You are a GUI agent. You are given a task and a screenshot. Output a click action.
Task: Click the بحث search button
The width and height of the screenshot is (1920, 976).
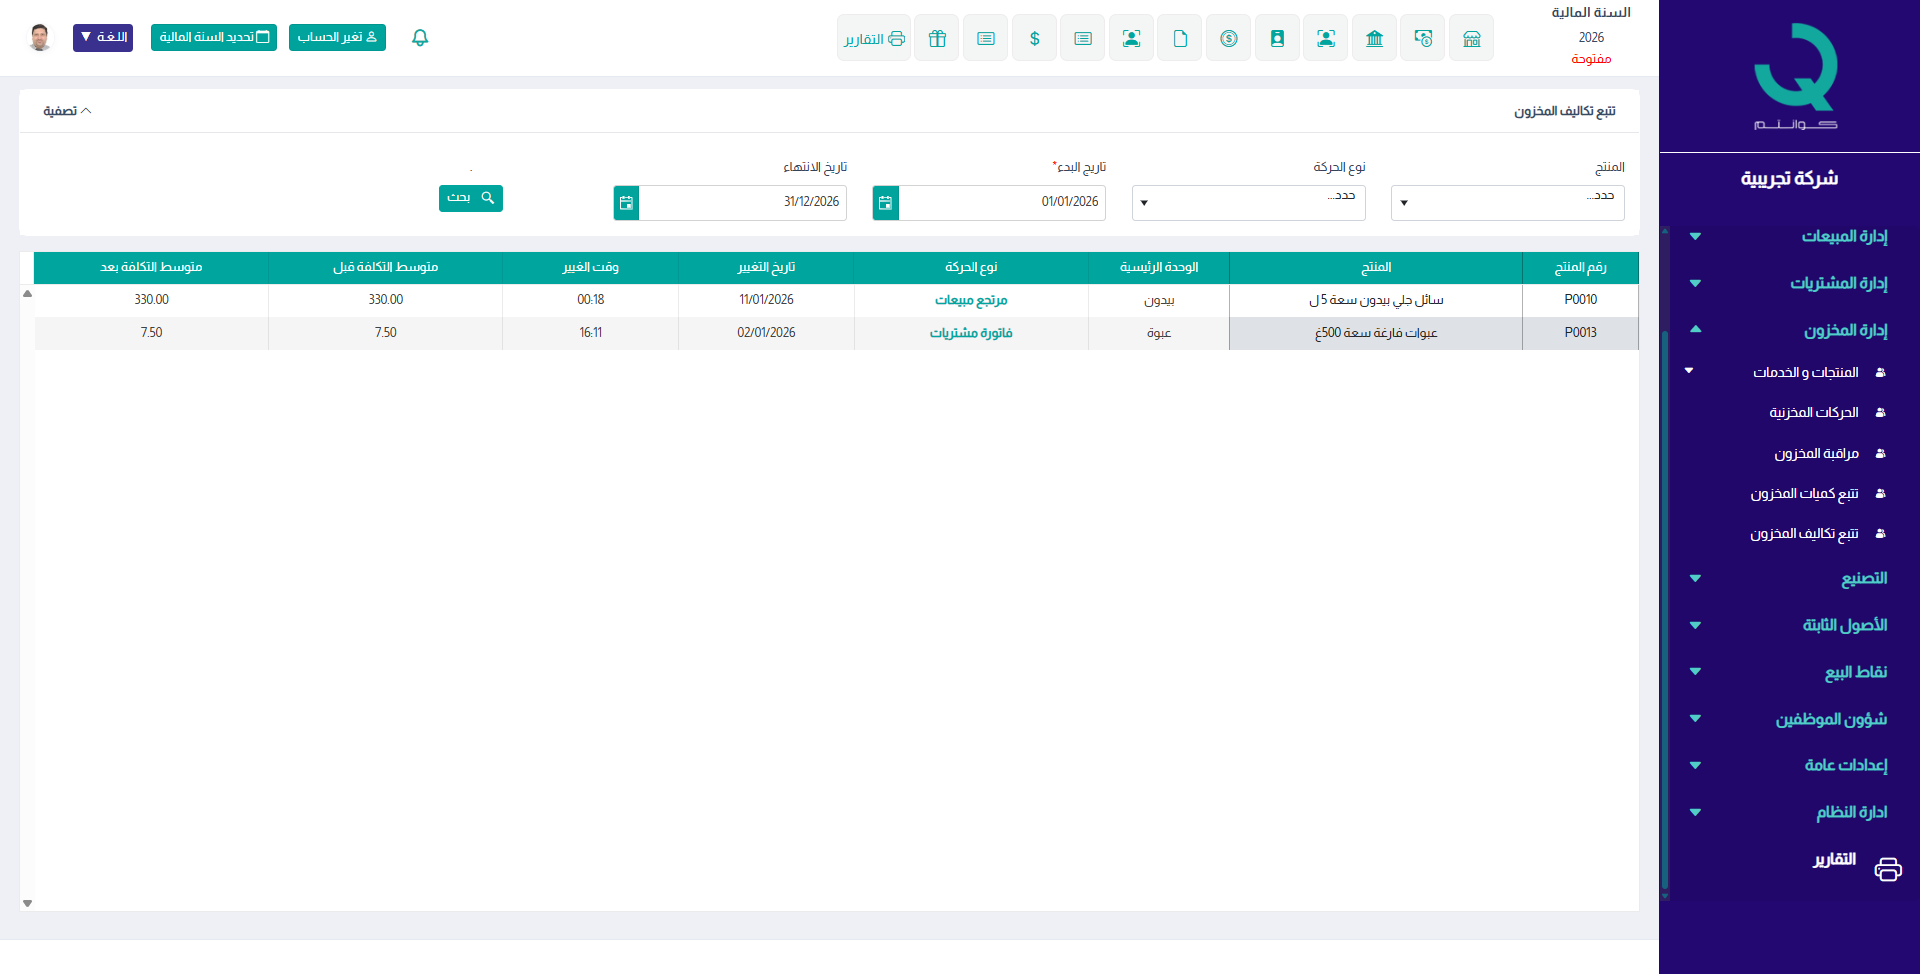[470, 198]
